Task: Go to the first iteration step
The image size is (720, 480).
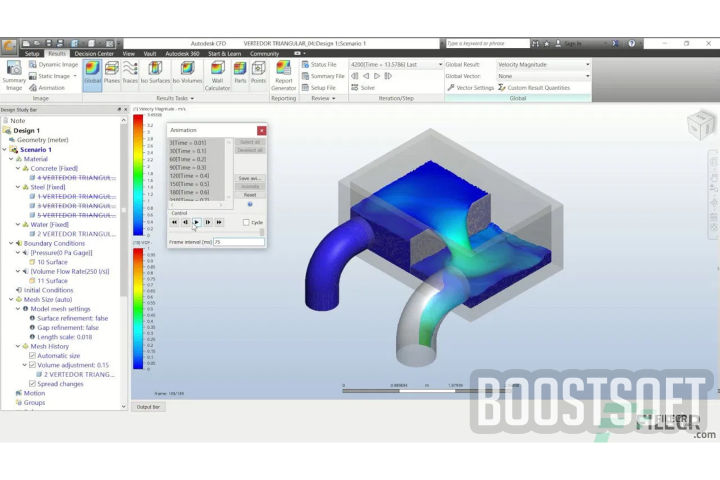Action: pos(355,76)
